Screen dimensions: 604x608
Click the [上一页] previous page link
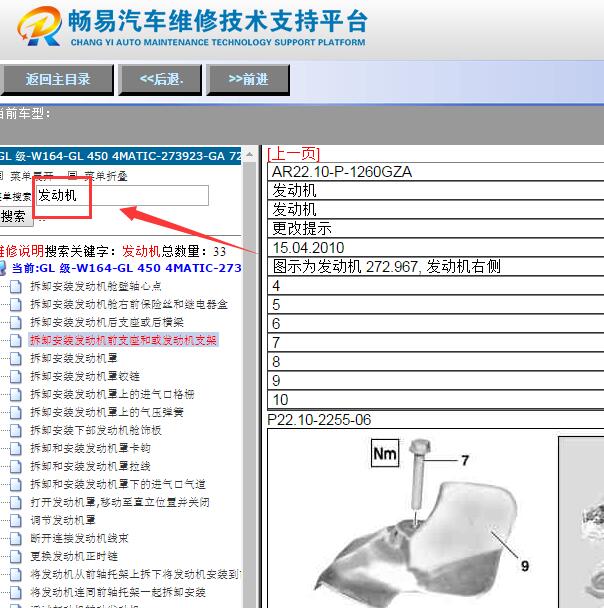[x=293, y=154]
